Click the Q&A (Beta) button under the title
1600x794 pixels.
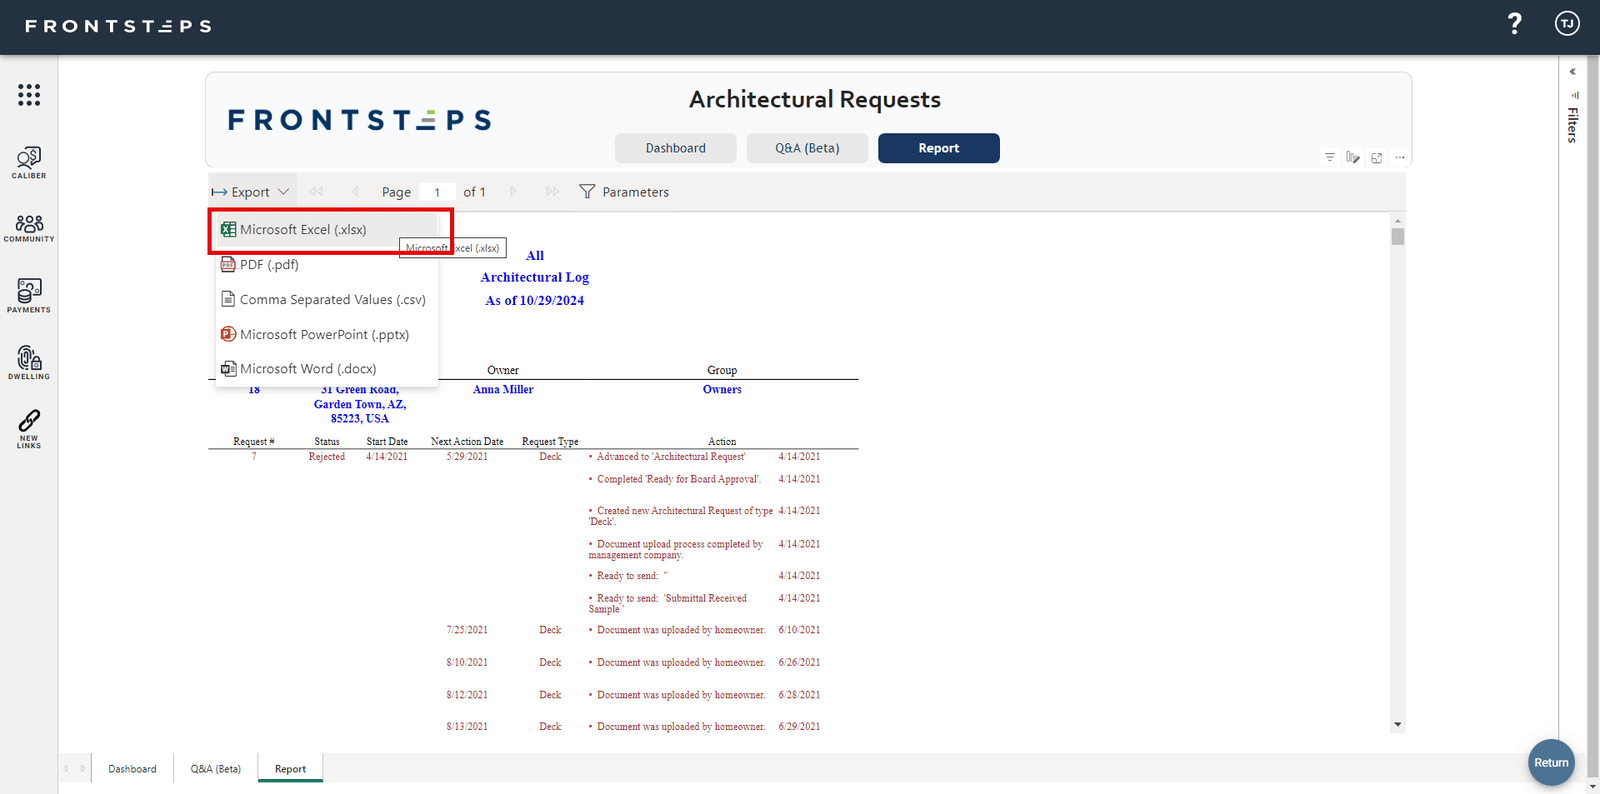coord(807,148)
